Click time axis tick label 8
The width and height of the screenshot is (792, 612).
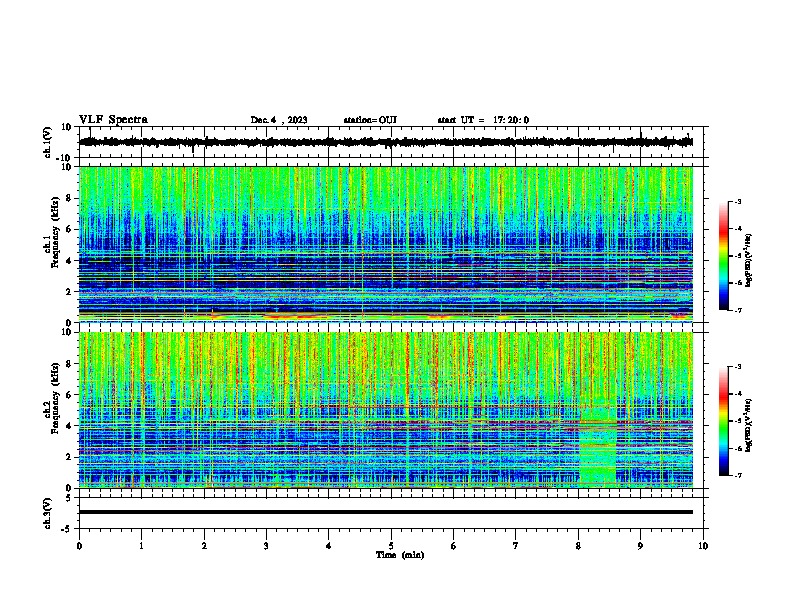pyautogui.click(x=578, y=546)
